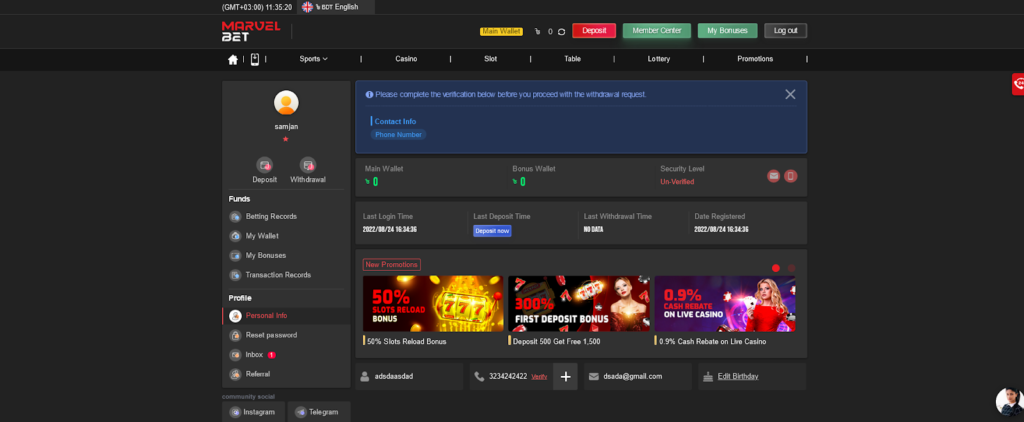Open the Casino menu
The height and width of the screenshot is (422, 1024).
coord(406,59)
